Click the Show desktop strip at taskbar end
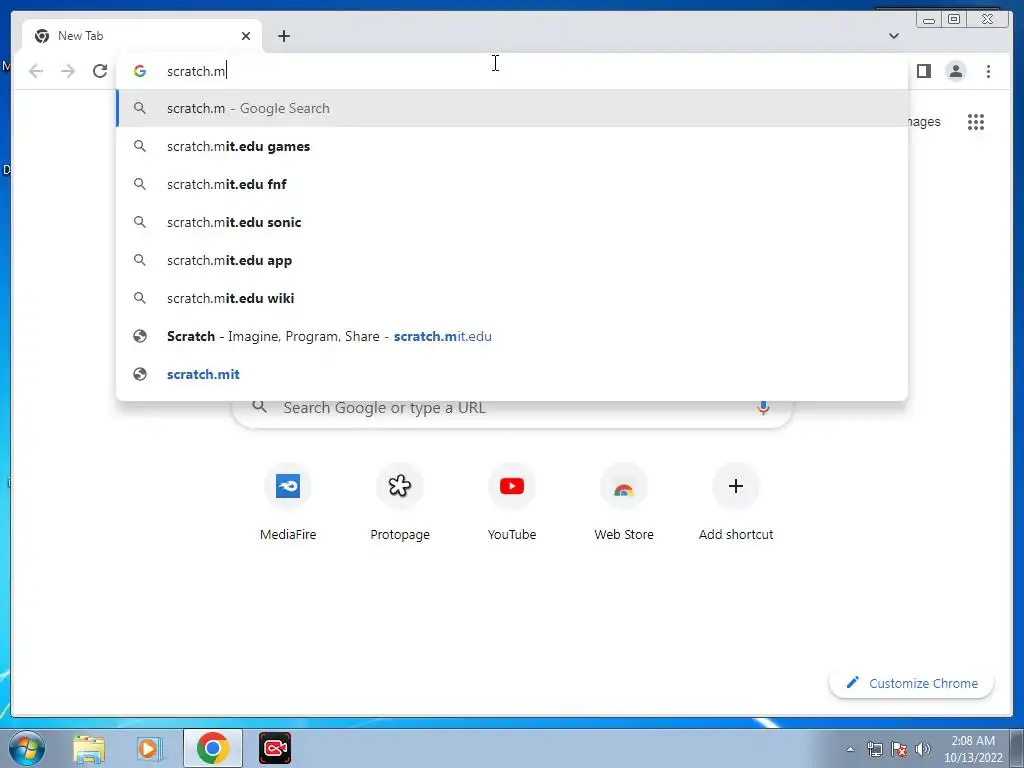The height and width of the screenshot is (768, 1024). click(x=1017, y=748)
